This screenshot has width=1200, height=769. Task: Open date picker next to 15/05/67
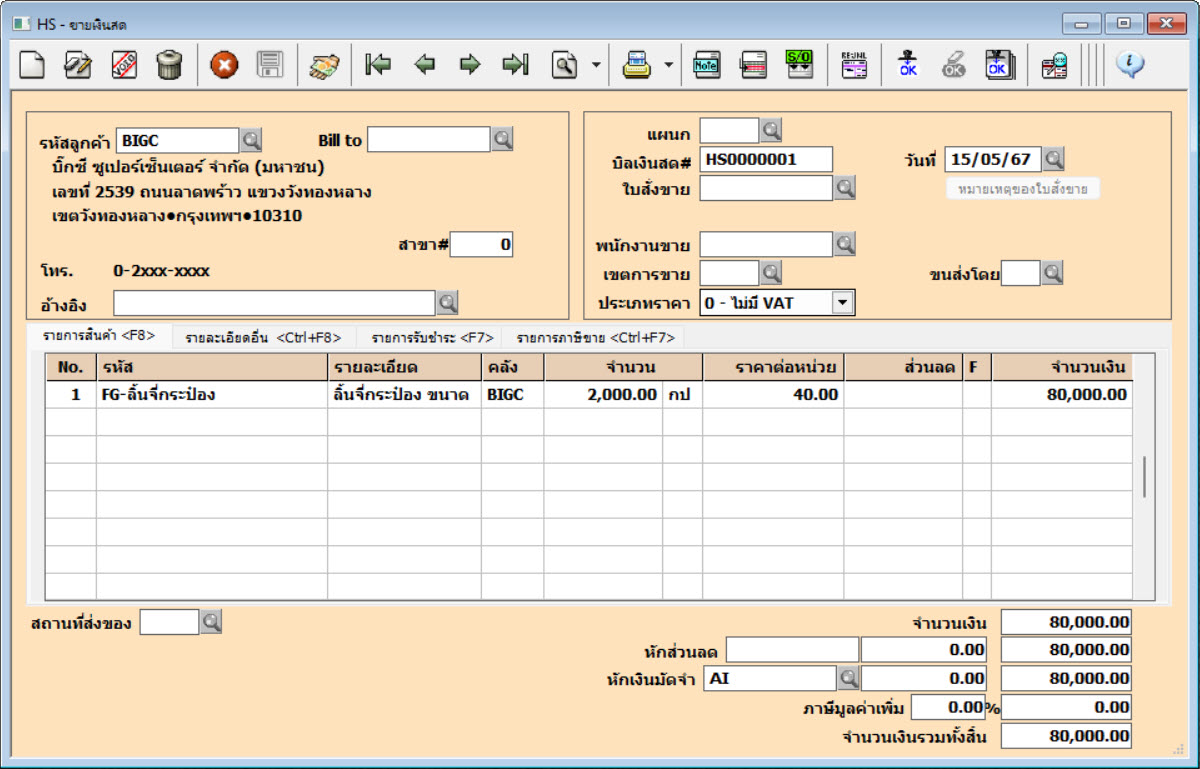click(x=1054, y=159)
